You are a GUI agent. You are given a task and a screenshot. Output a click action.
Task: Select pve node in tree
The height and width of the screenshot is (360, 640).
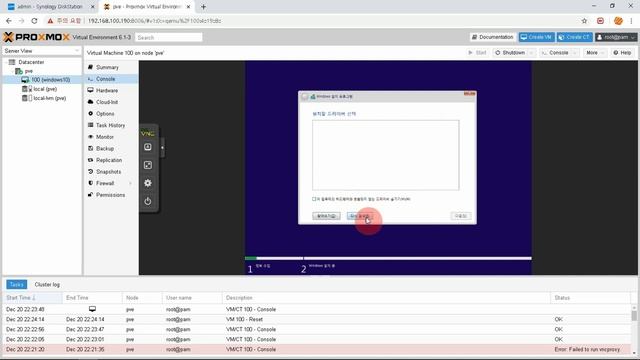tap(29, 71)
